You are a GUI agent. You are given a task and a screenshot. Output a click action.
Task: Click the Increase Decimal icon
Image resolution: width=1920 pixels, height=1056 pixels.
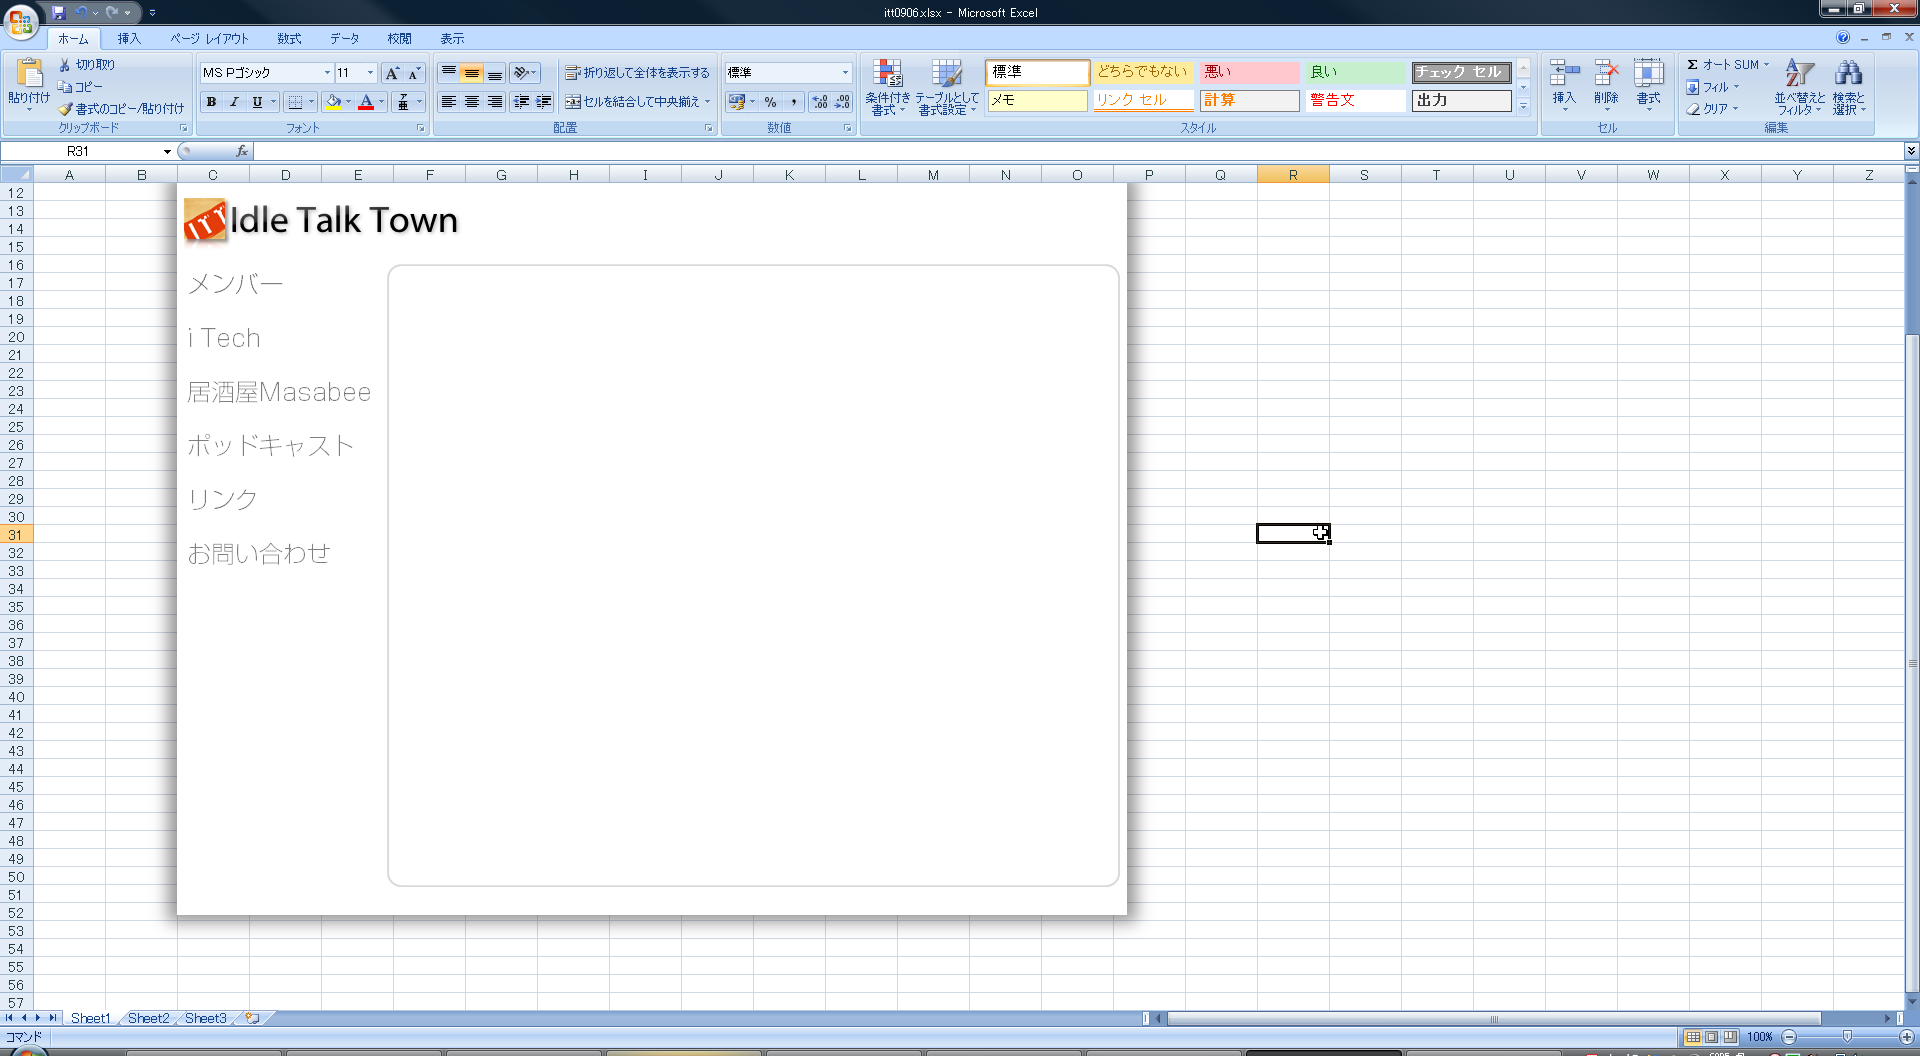820,102
